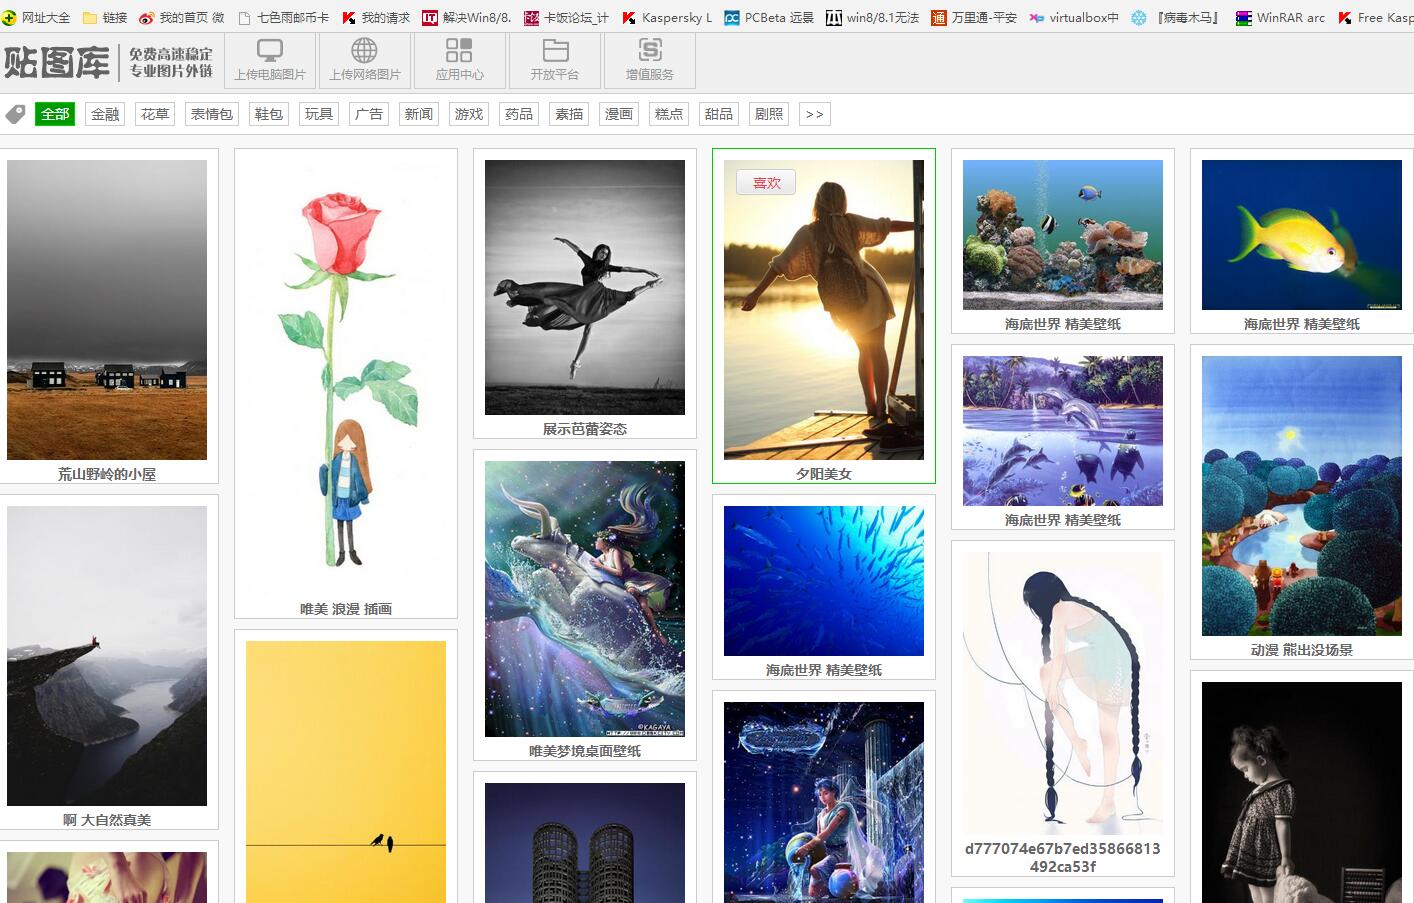Click the tag icon beside categories
The image size is (1414, 903).
click(x=15, y=114)
